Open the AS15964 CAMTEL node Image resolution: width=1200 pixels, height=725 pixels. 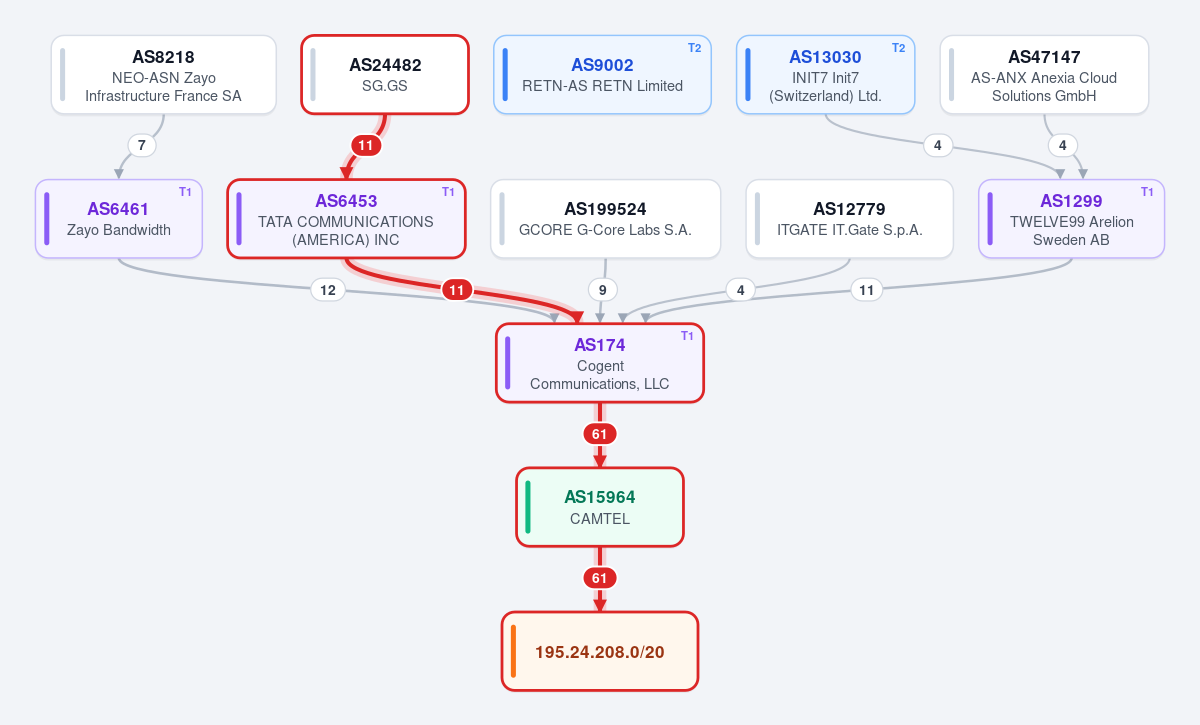tap(600, 507)
